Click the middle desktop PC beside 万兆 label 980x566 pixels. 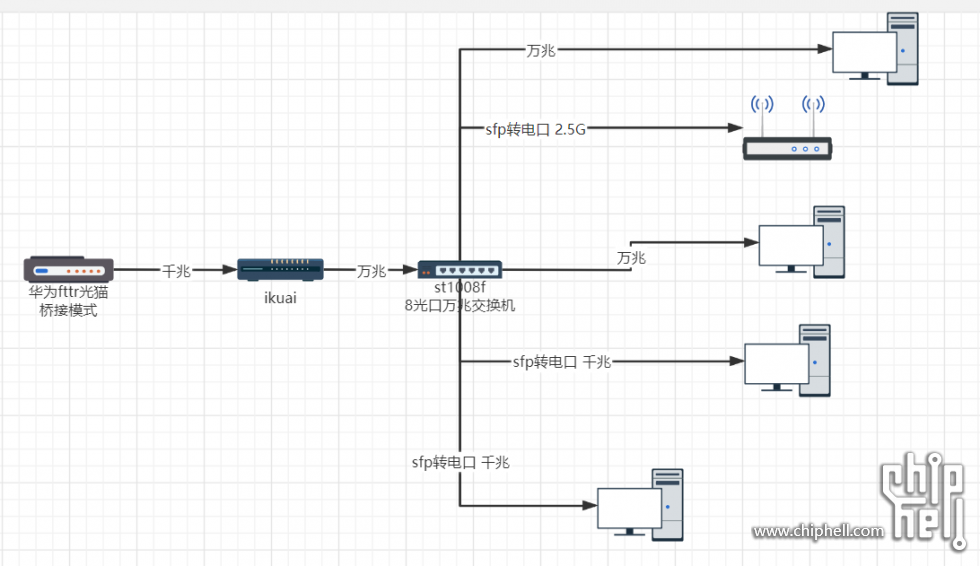tap(802, 242)
